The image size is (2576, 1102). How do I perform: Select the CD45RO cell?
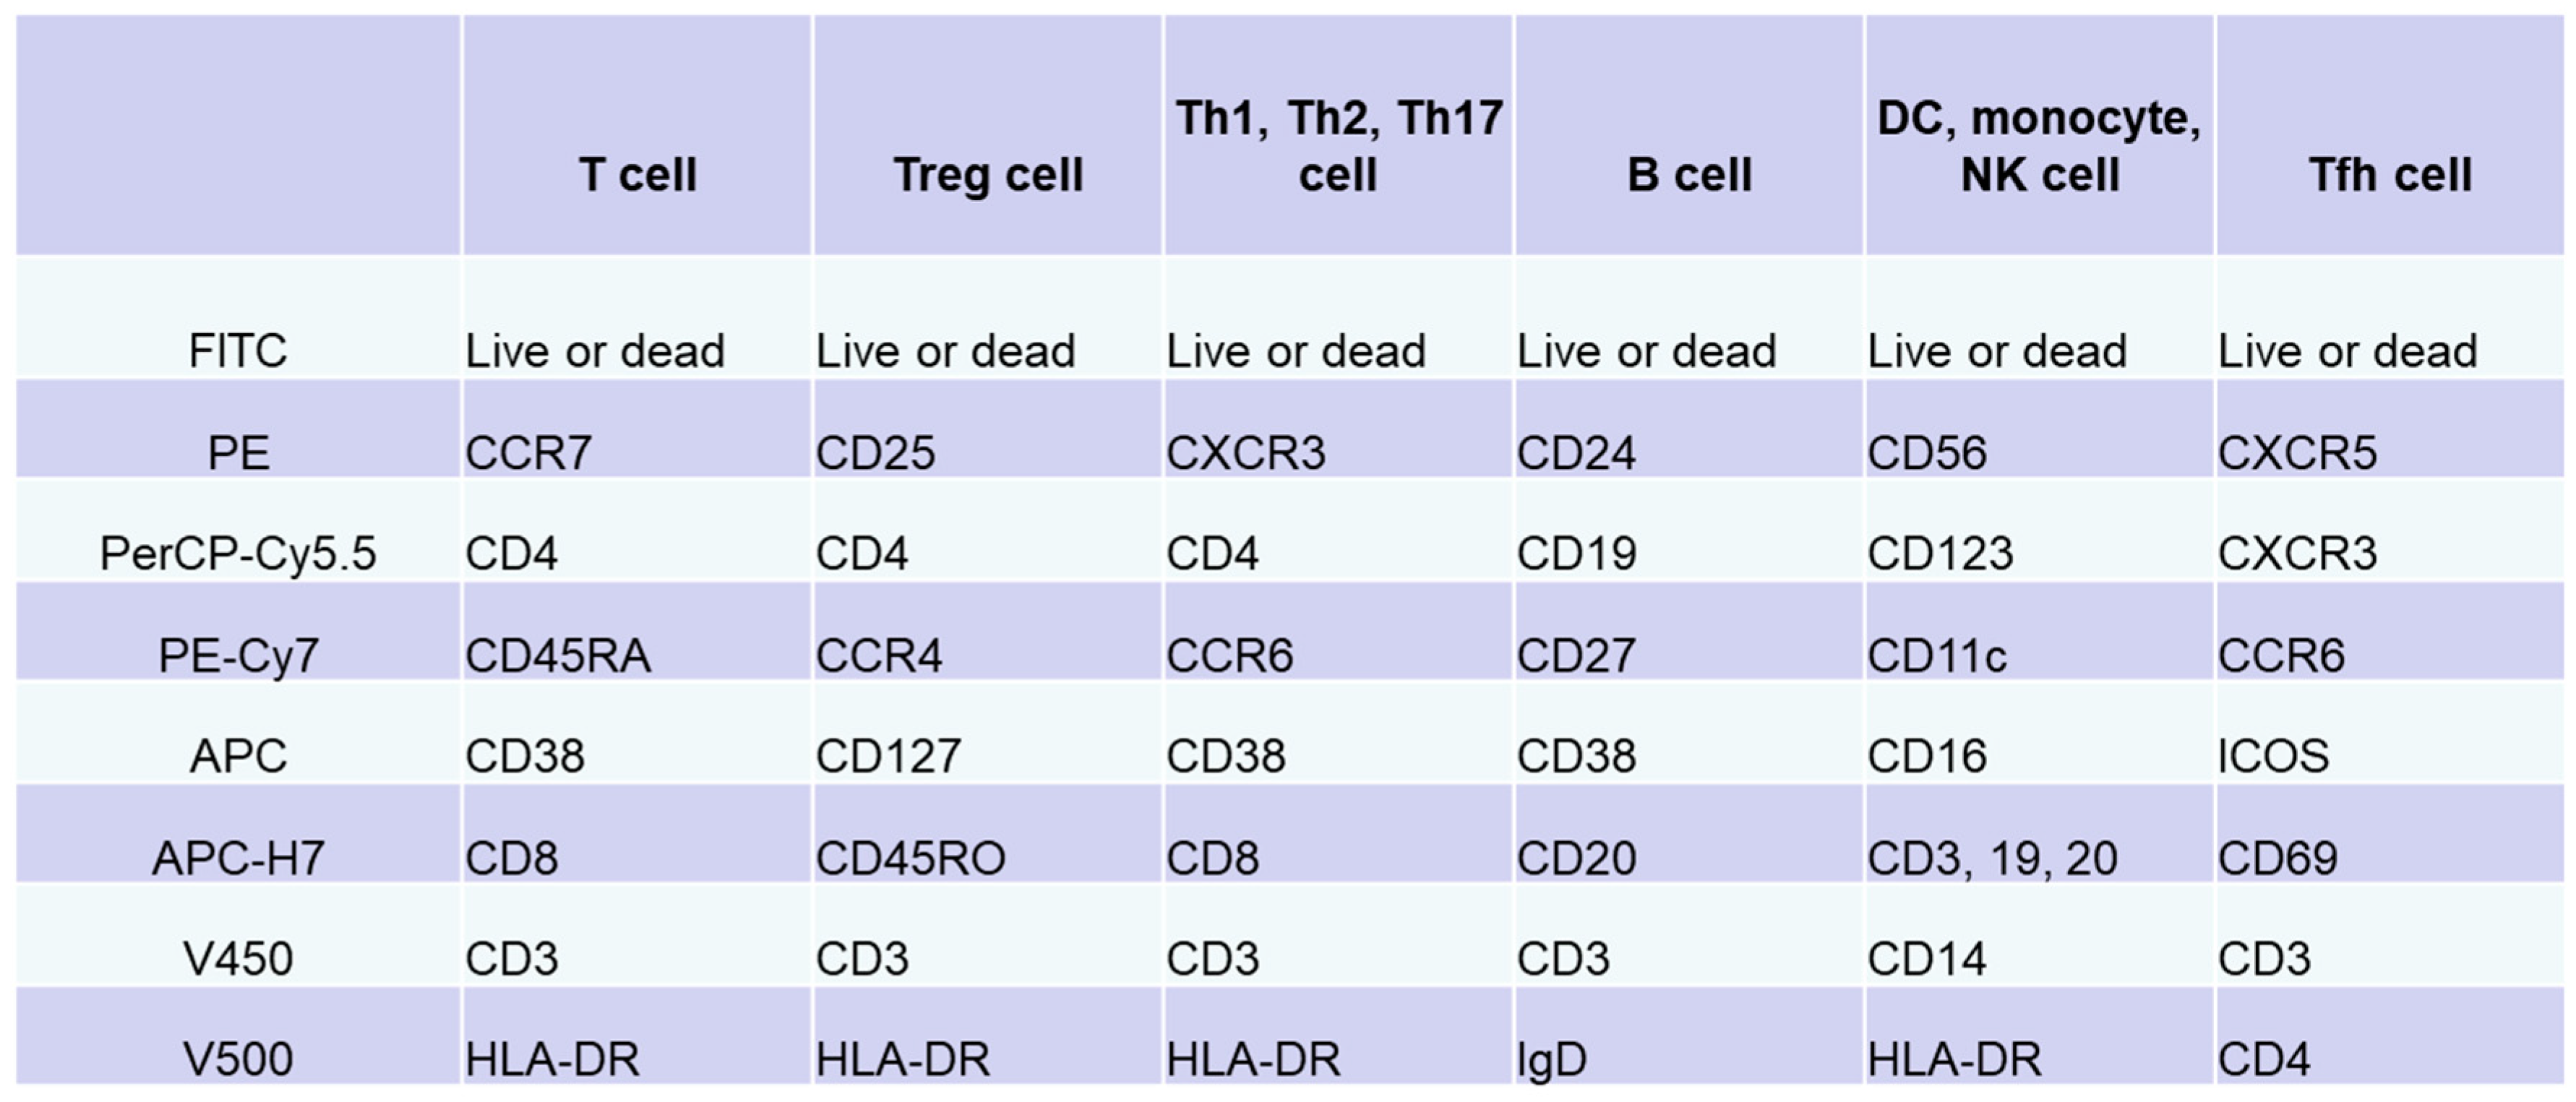910,858
